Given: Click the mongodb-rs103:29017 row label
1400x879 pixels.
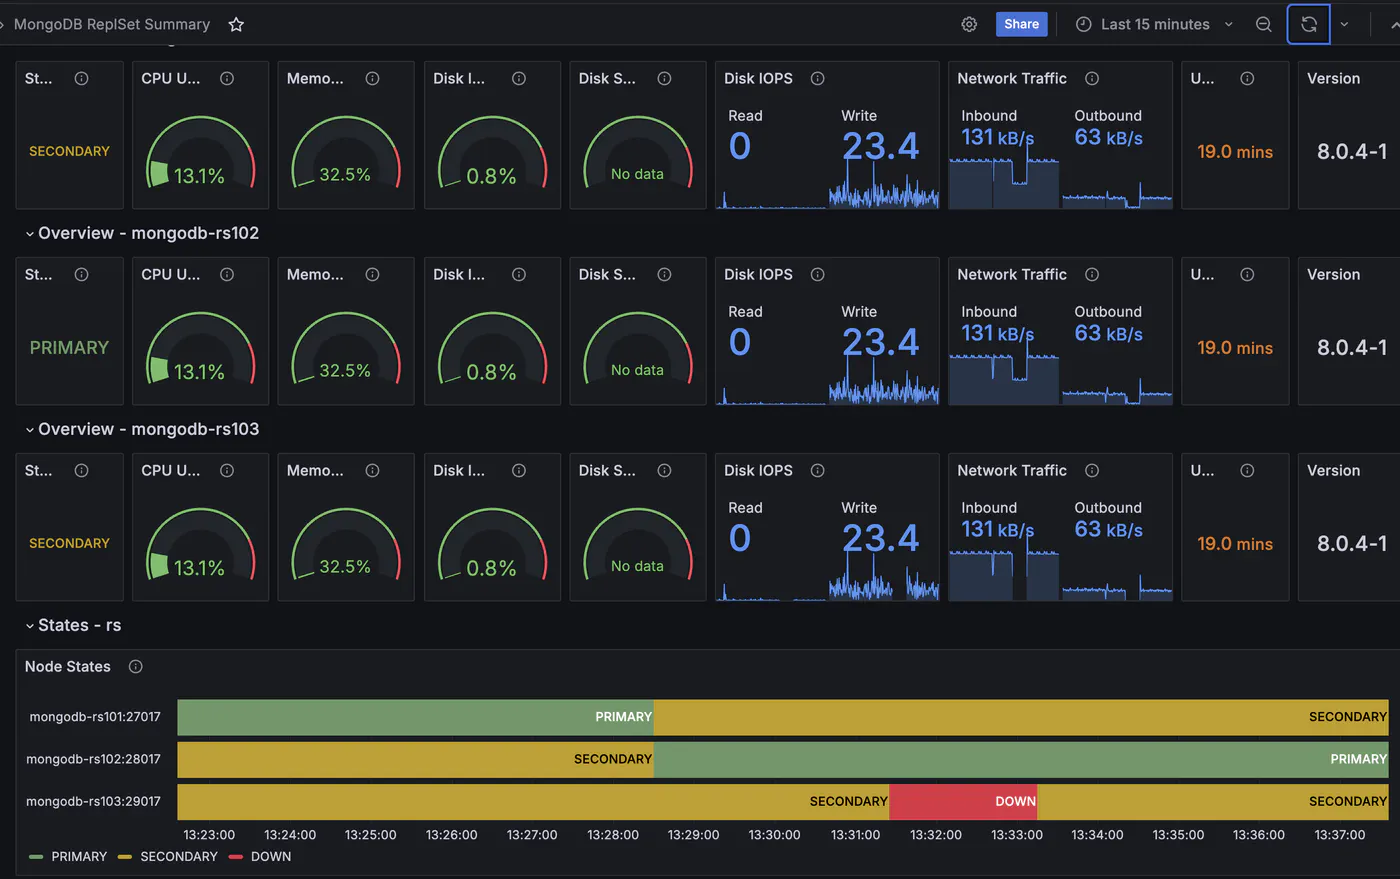Looking at the screenshot, I should [x=93, y=801].
